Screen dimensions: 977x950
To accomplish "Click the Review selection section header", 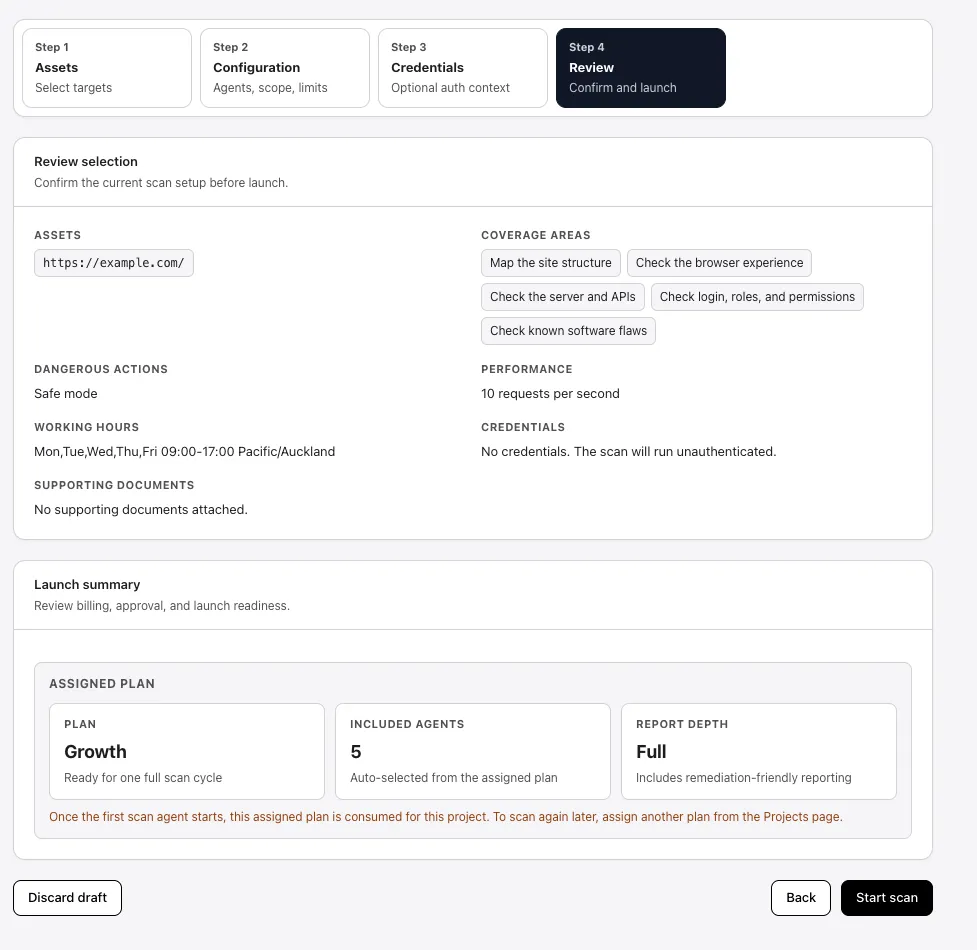I will (x=86, y=161).
